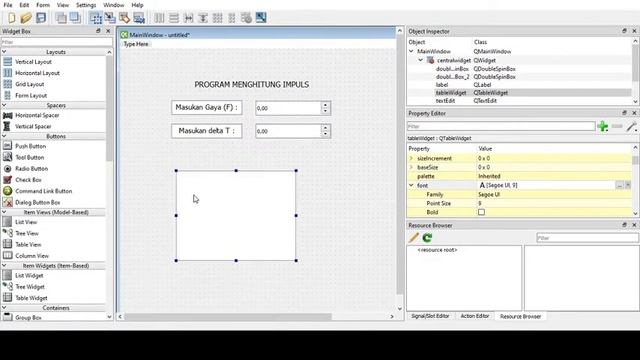Viewport: 640px width, 360px height.
Task: Pick Form Layout in Widget Box
Action: pyautogui.click(x=31, y=96)
